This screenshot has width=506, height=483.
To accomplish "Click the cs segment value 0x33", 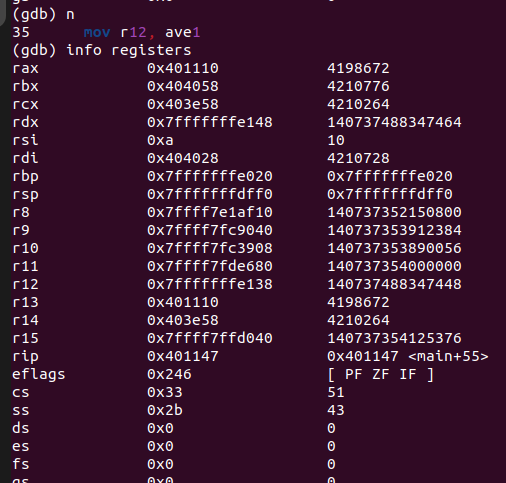I will [x=165, y=392].
